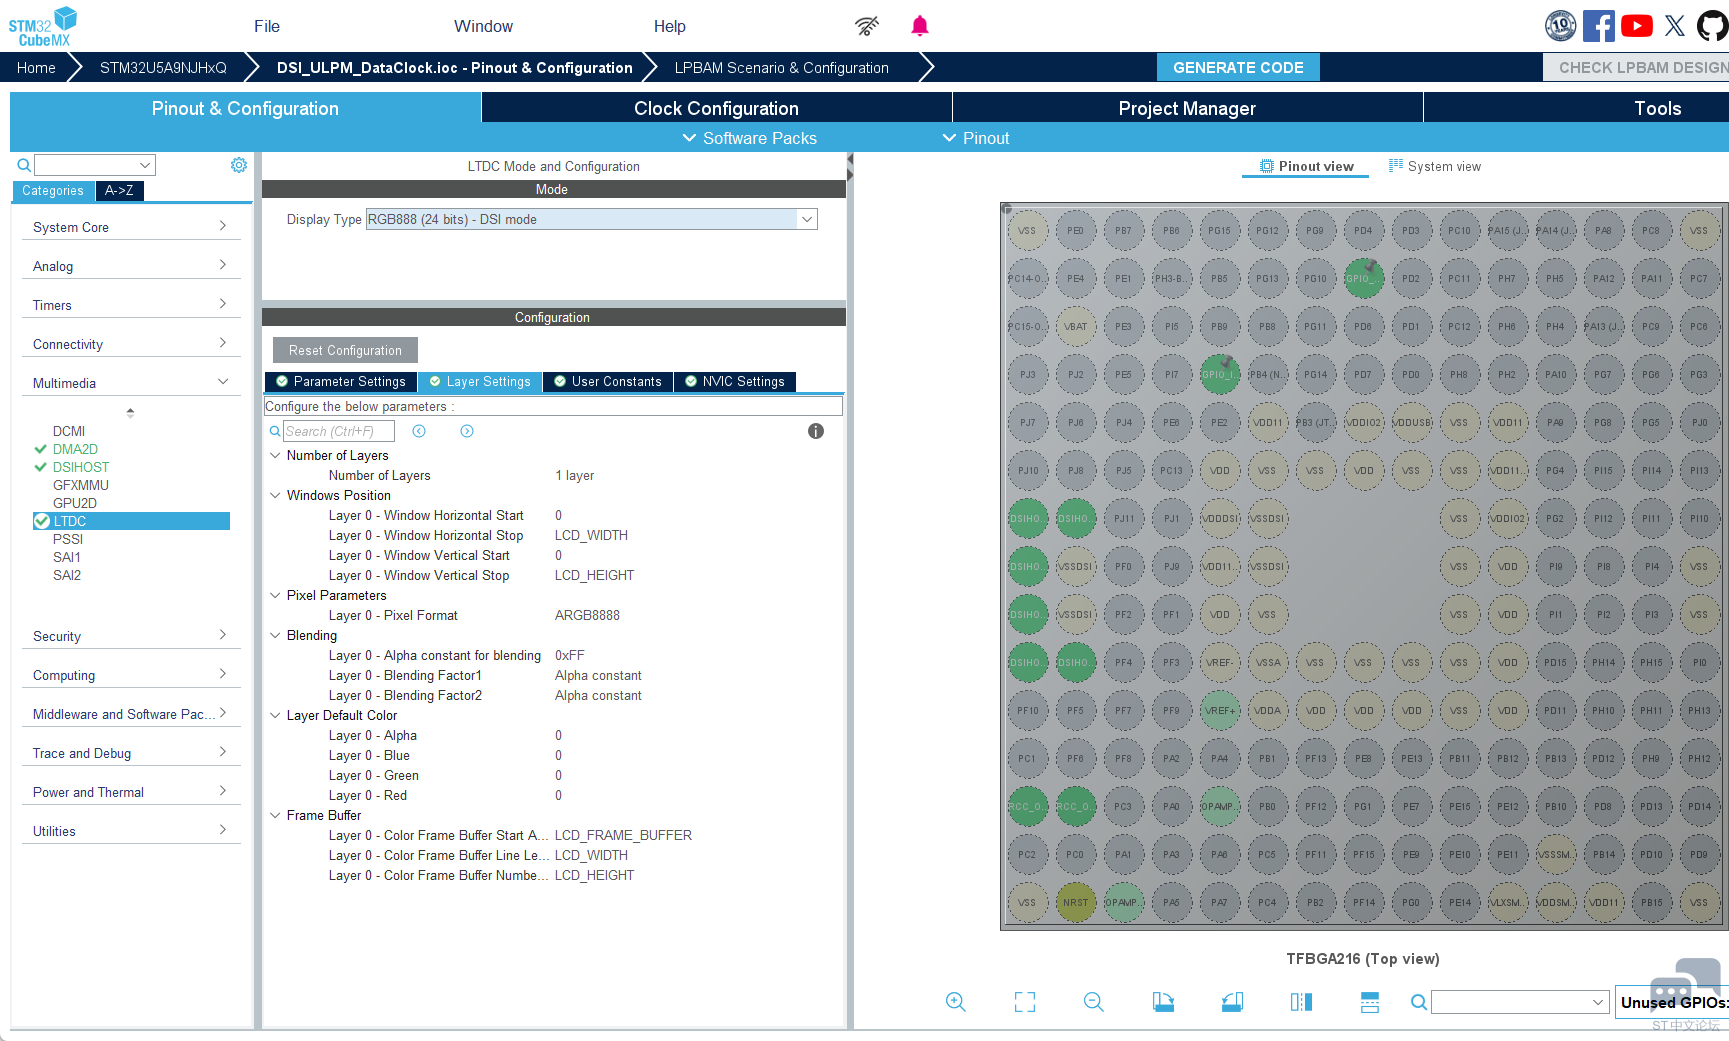Go to the Home breadcrumb

click(x=36, y=67)
